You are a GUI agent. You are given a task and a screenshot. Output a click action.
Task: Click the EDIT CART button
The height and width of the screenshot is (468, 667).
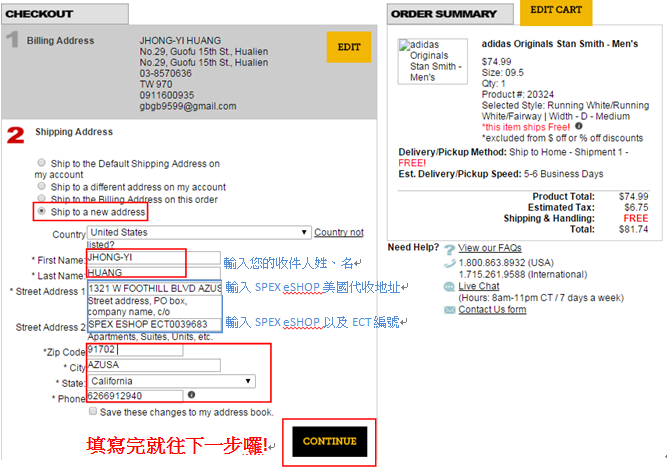556,11
